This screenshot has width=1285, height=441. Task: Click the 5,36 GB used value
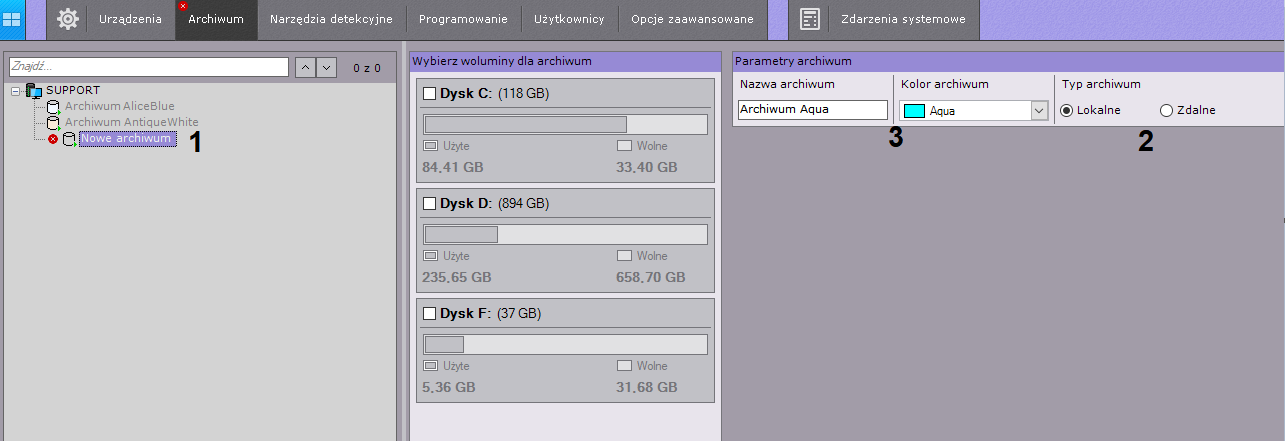click(x=449, y=387)
